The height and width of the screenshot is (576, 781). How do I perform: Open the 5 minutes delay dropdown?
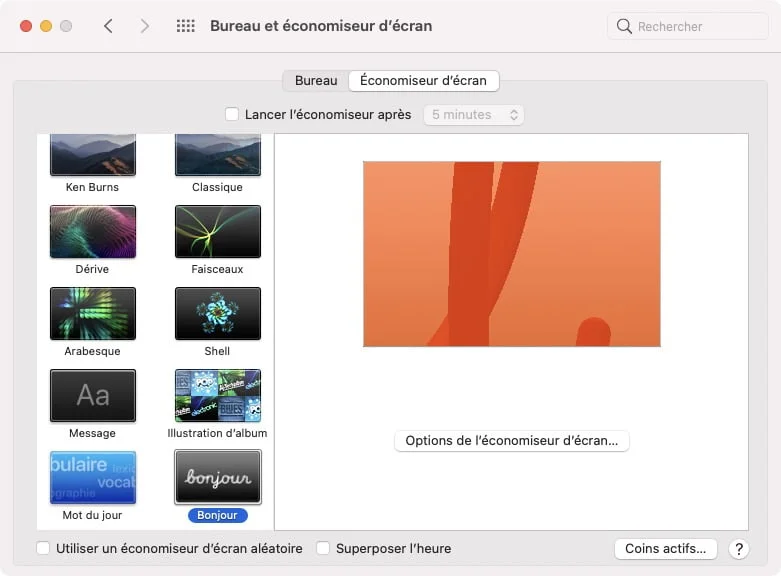(x=474, y=115)
